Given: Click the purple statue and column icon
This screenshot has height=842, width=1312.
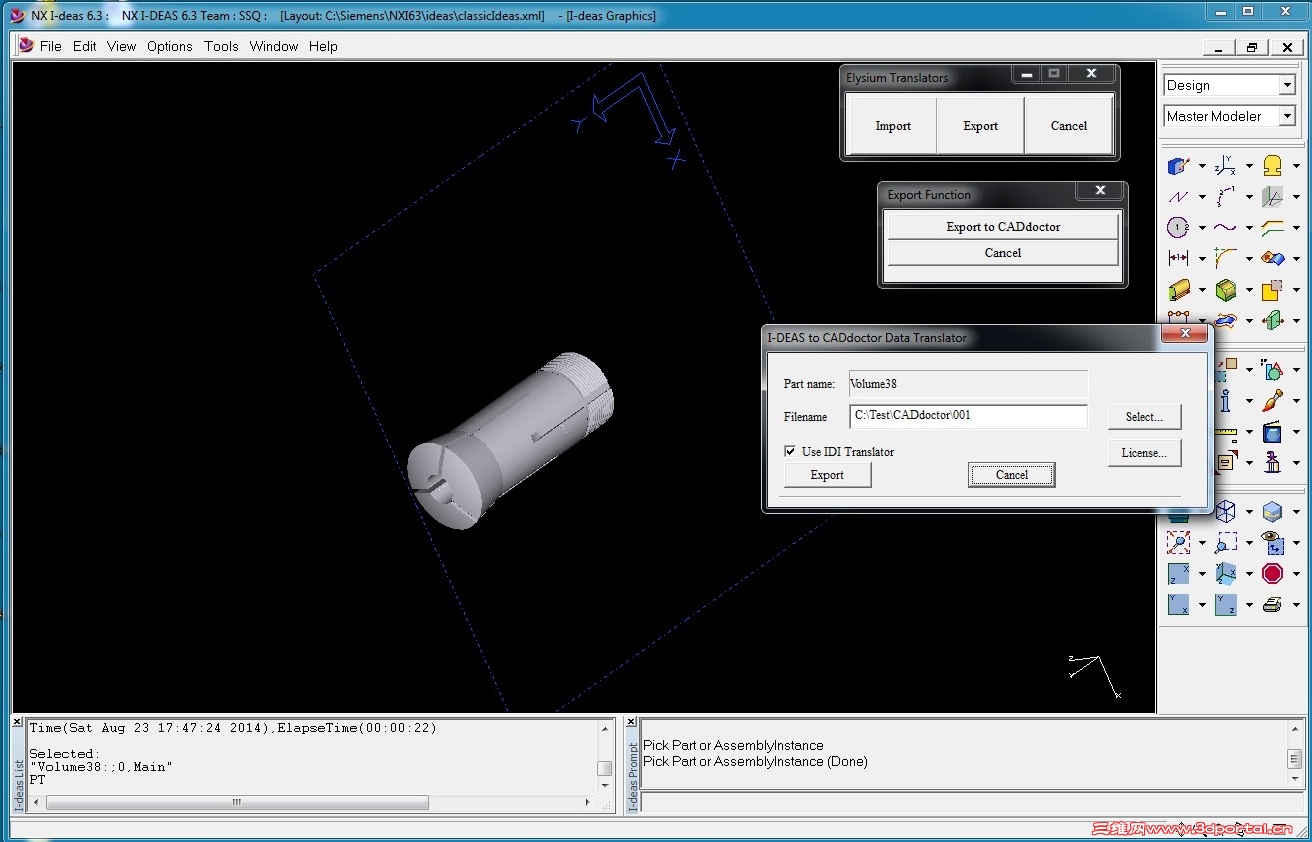Looking at the screenshot, I should tap(1272, 463).
